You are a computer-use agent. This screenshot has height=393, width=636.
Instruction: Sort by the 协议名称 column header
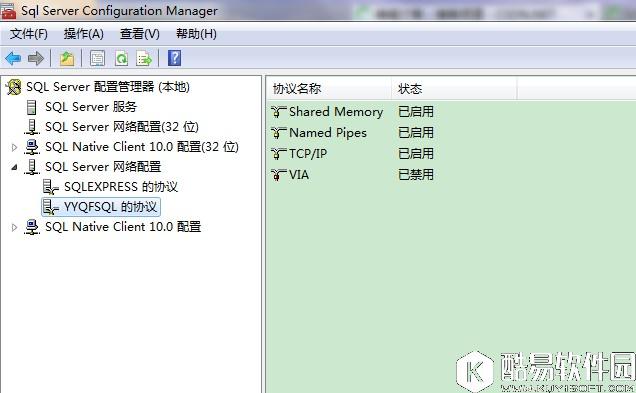(x=329, y=88)
